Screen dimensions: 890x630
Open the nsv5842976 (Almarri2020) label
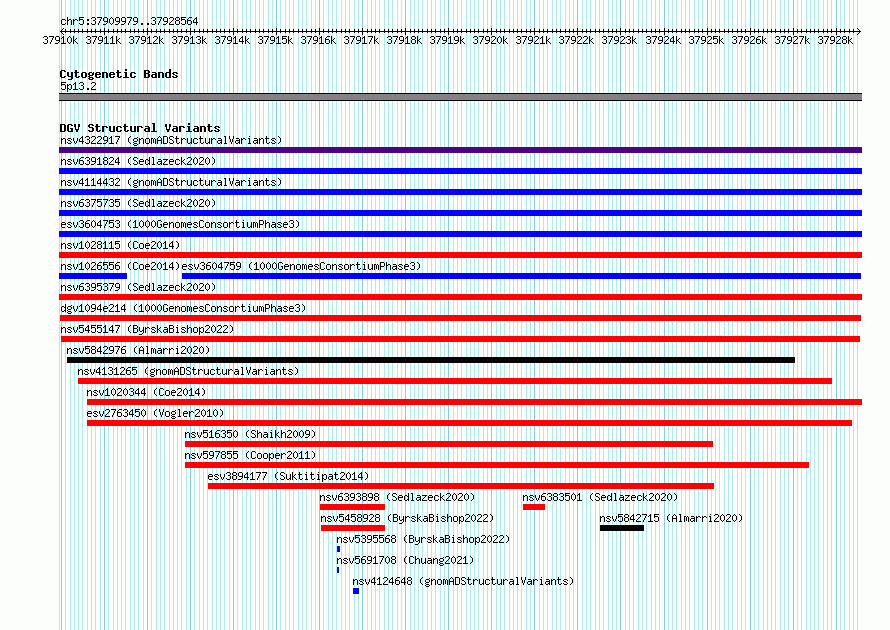click(x=138, y=350)
